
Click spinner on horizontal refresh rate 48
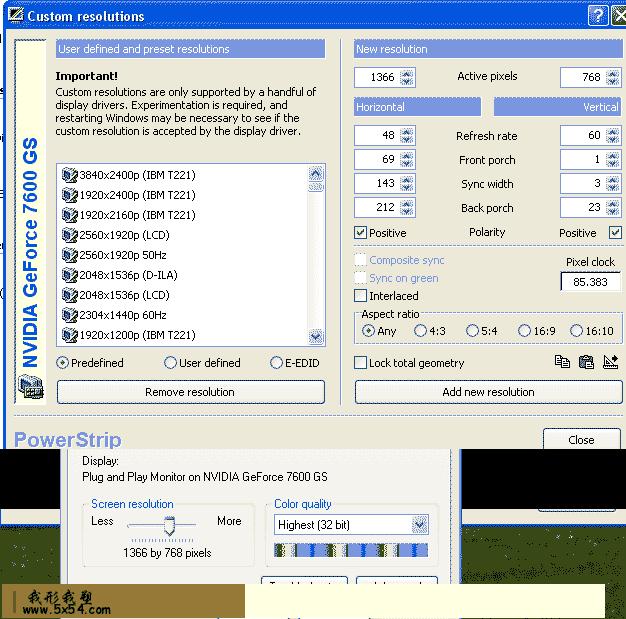[x=407, y=136]
